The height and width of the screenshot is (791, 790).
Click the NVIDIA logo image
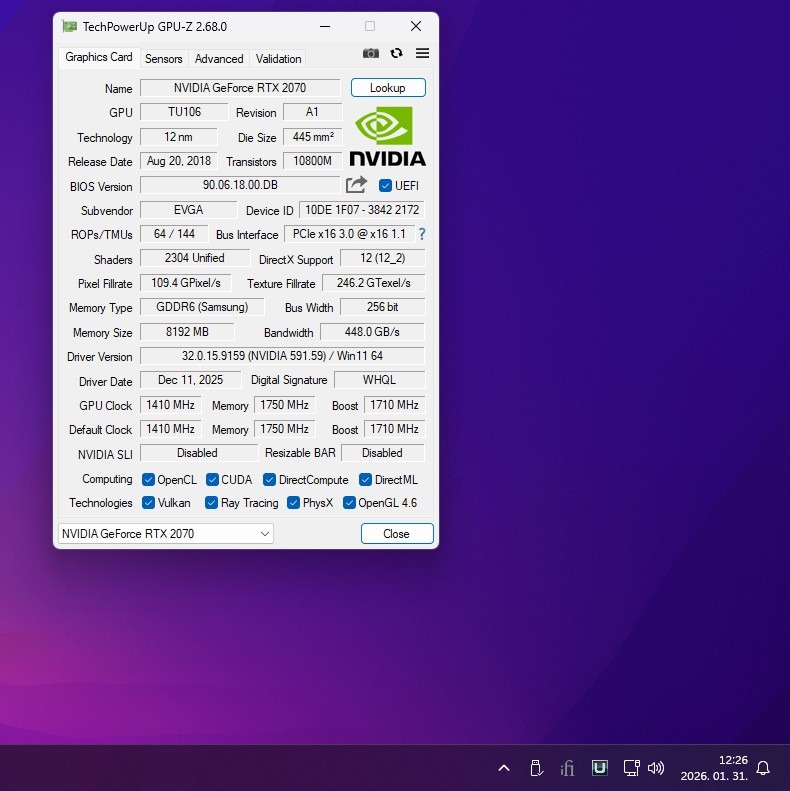point(387,136)
